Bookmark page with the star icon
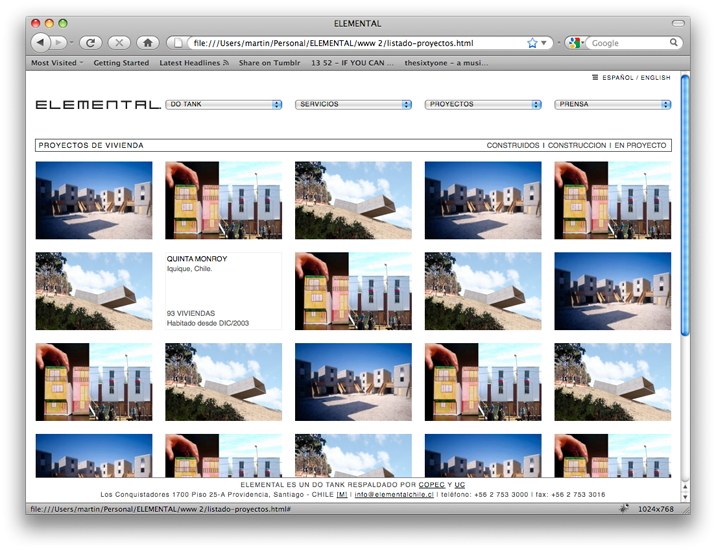 tap(532, 43)
